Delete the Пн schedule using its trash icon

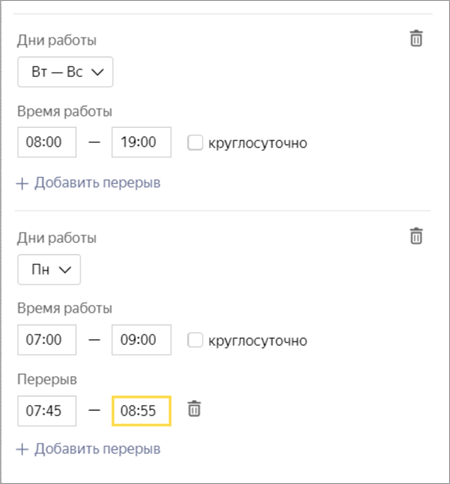pyautogui.click(x=416, y=236)
